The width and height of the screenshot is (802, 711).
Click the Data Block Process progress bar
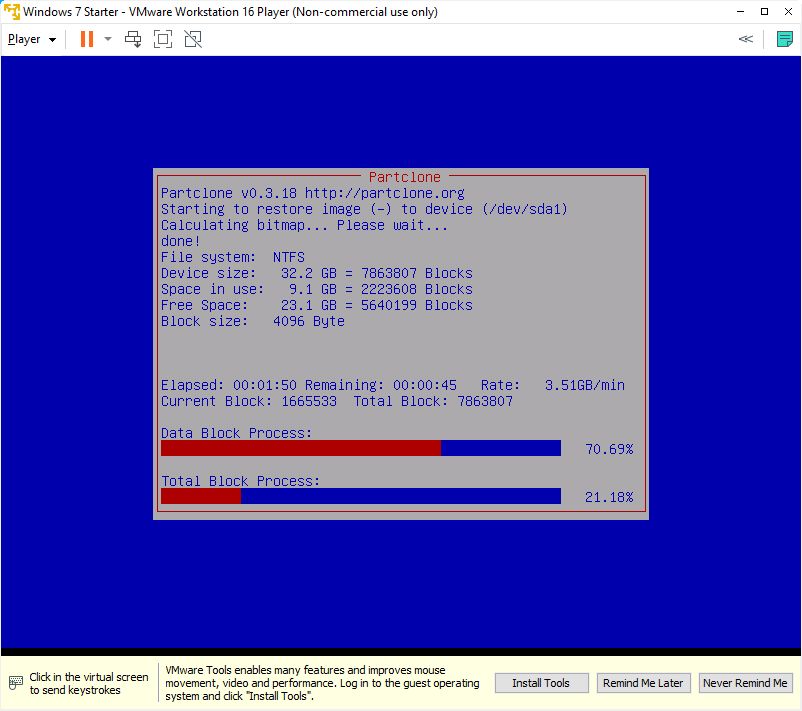pyautogui.click(x=360, y=449)
